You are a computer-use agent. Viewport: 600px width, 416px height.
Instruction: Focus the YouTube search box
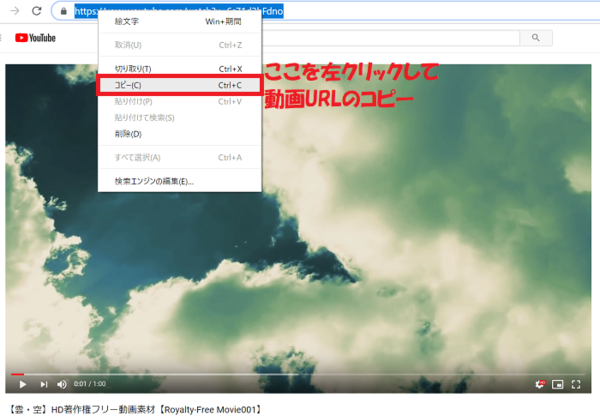[390, 38]
